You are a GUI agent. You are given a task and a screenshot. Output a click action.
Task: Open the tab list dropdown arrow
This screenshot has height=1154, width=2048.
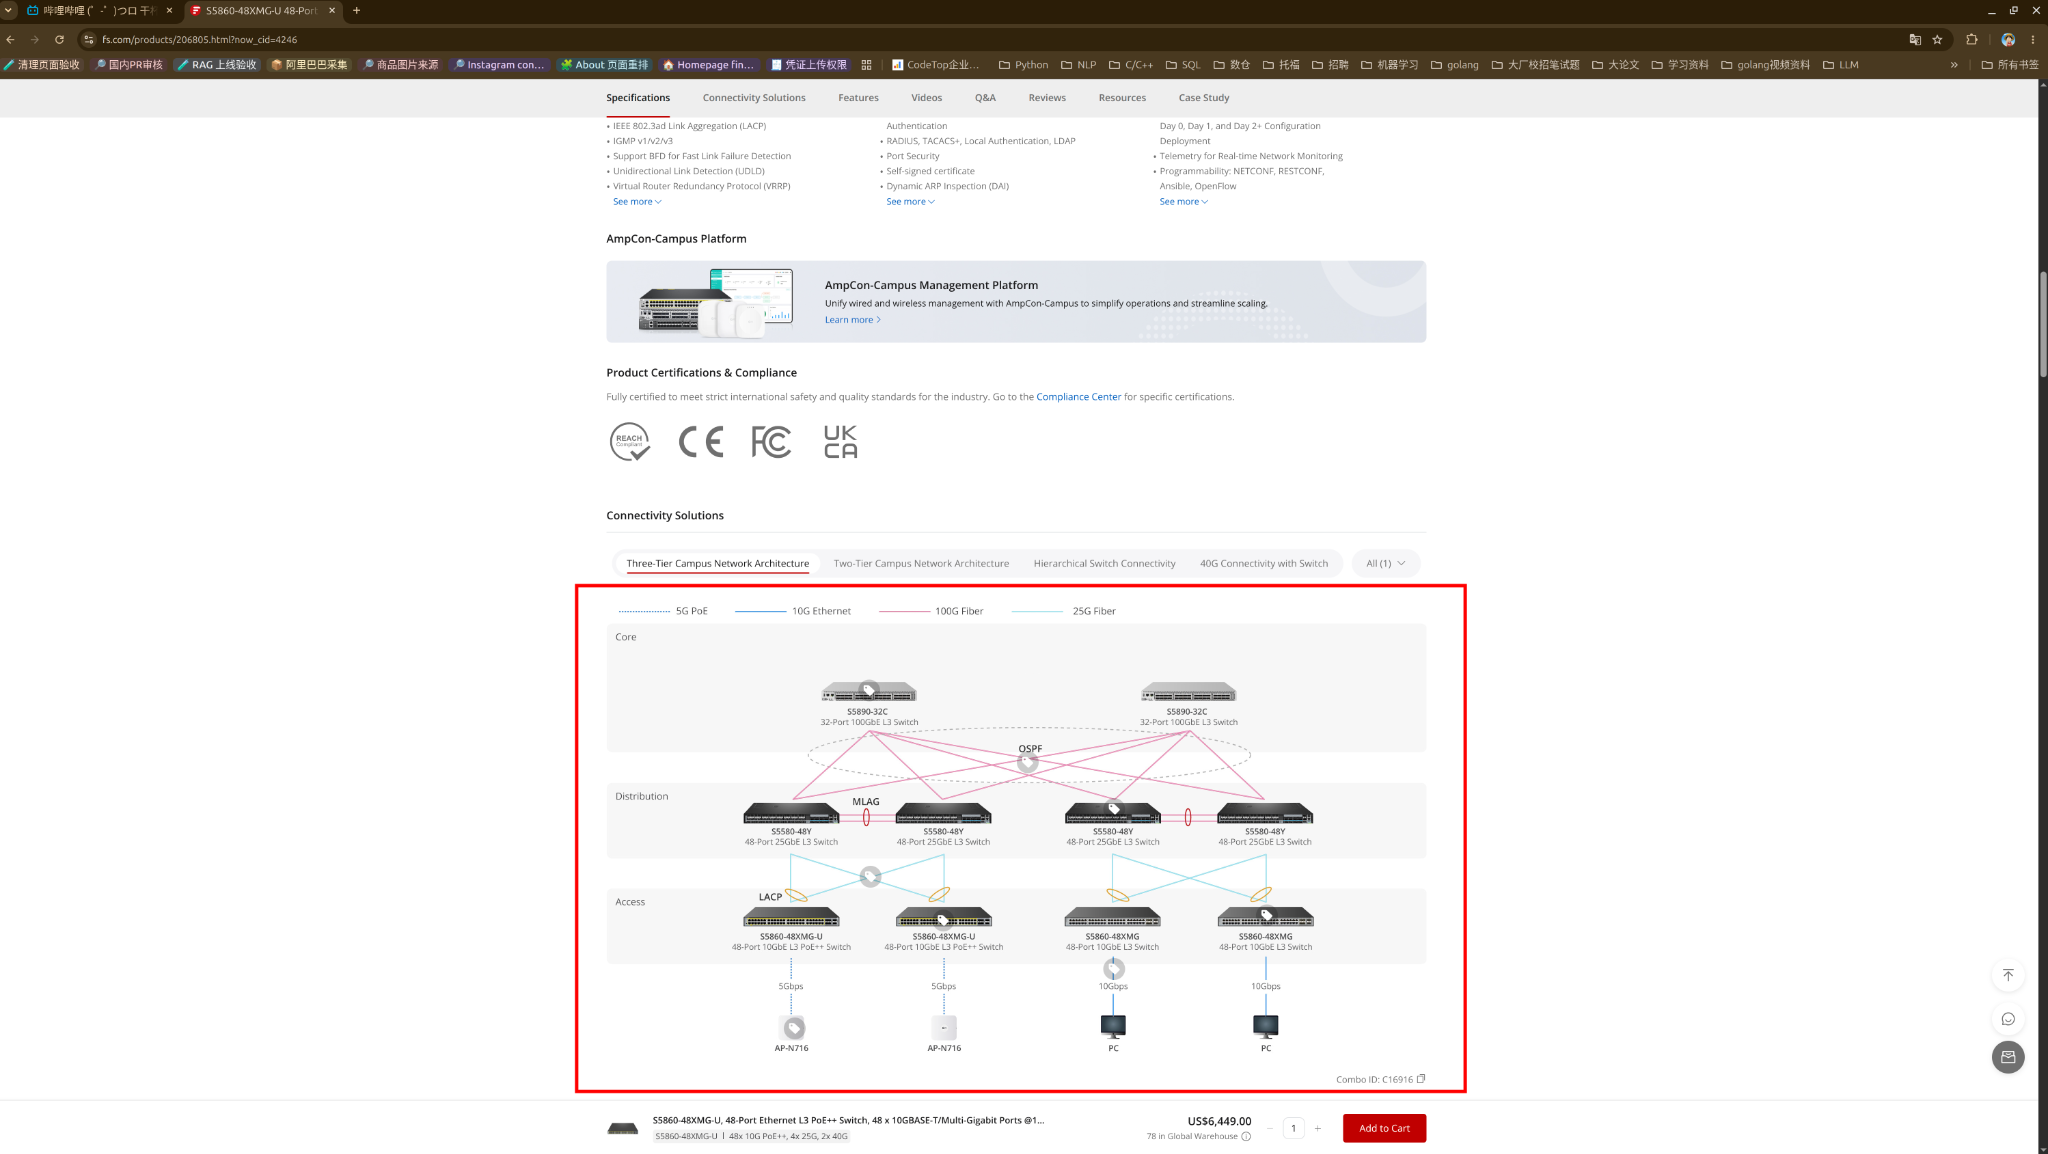click(9, 11)
